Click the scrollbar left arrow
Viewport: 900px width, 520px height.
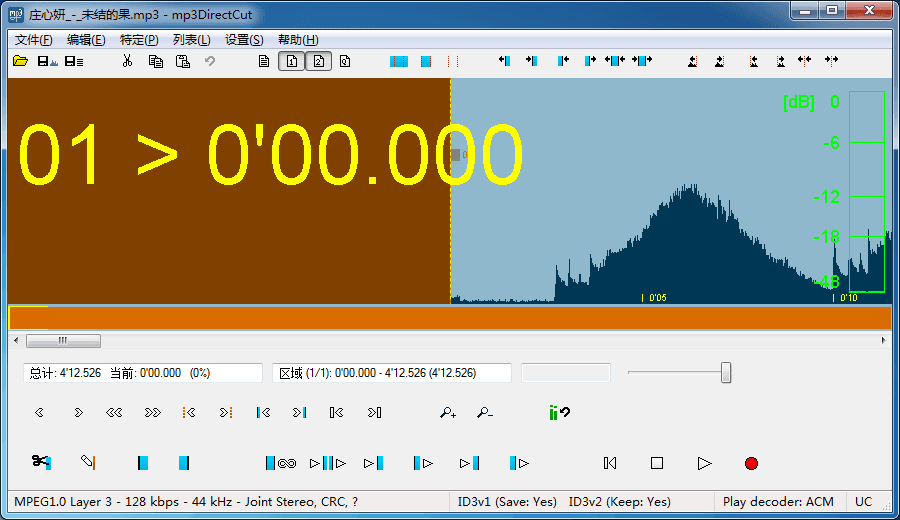16,340
